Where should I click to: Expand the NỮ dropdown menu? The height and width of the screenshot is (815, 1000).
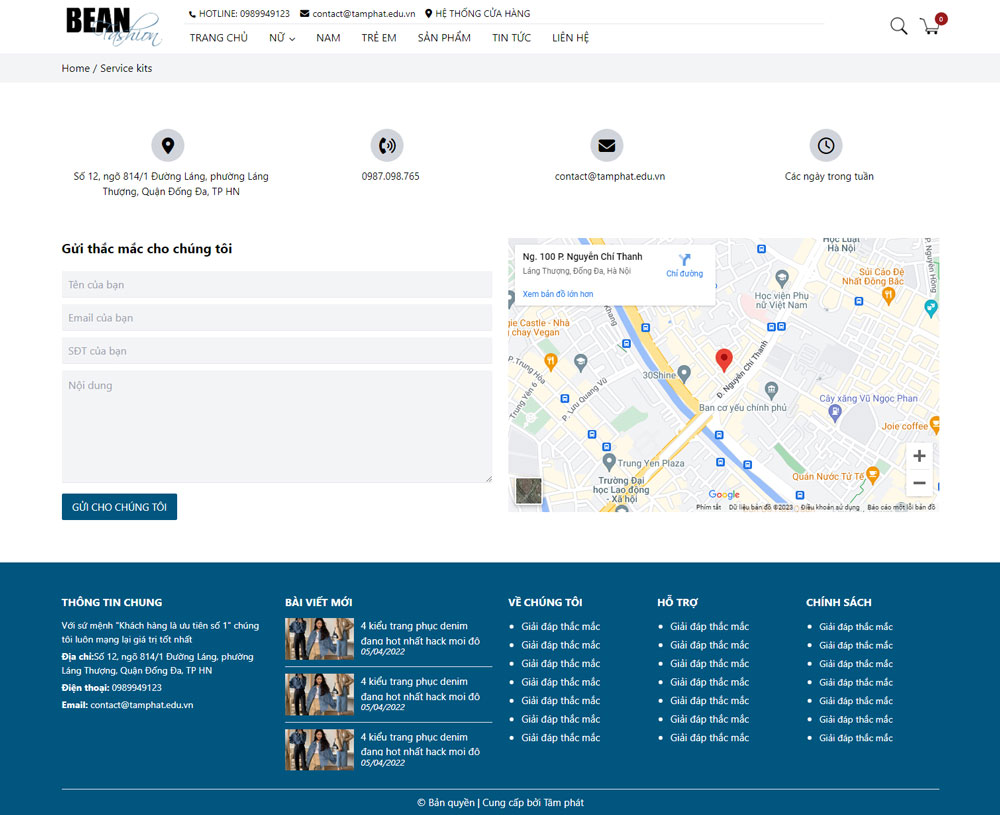coord(282,38)
